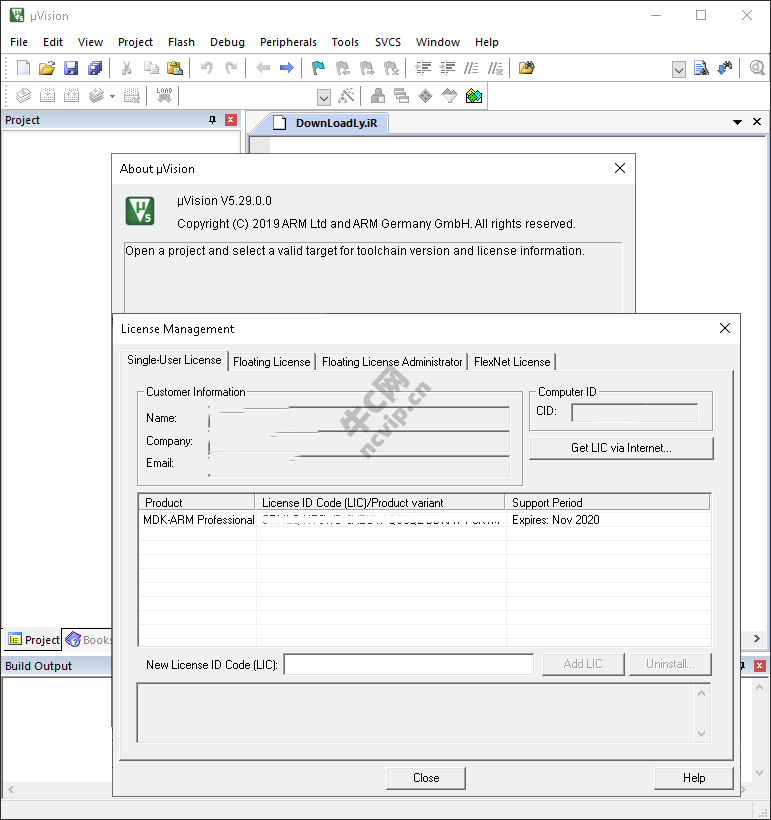Click the Unindent selection icon
This screenshot has width=771, height=820.
[x=447, y=68]
